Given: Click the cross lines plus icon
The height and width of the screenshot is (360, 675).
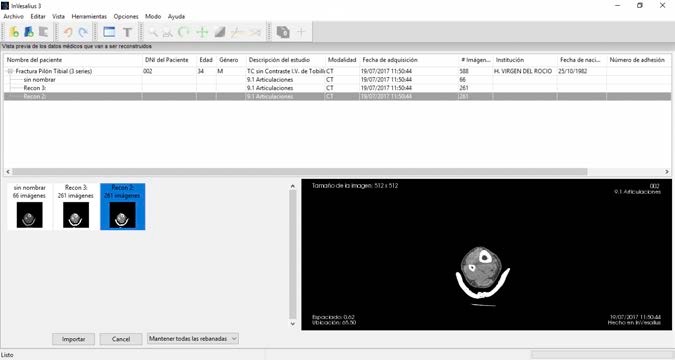Looking at the screenshot, I should (x=301, y=32).
